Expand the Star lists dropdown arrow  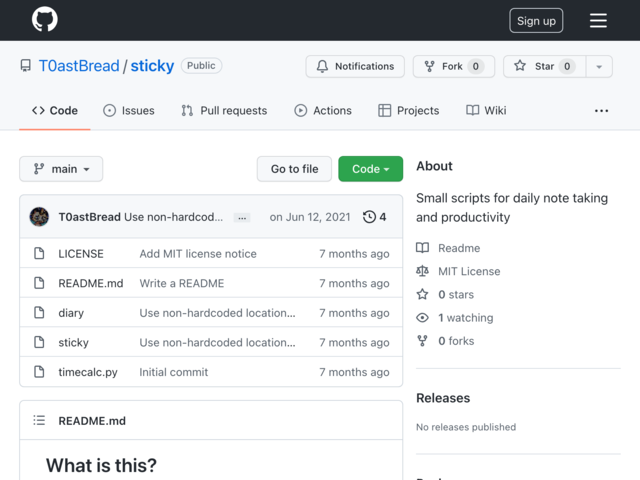[599, 67]
